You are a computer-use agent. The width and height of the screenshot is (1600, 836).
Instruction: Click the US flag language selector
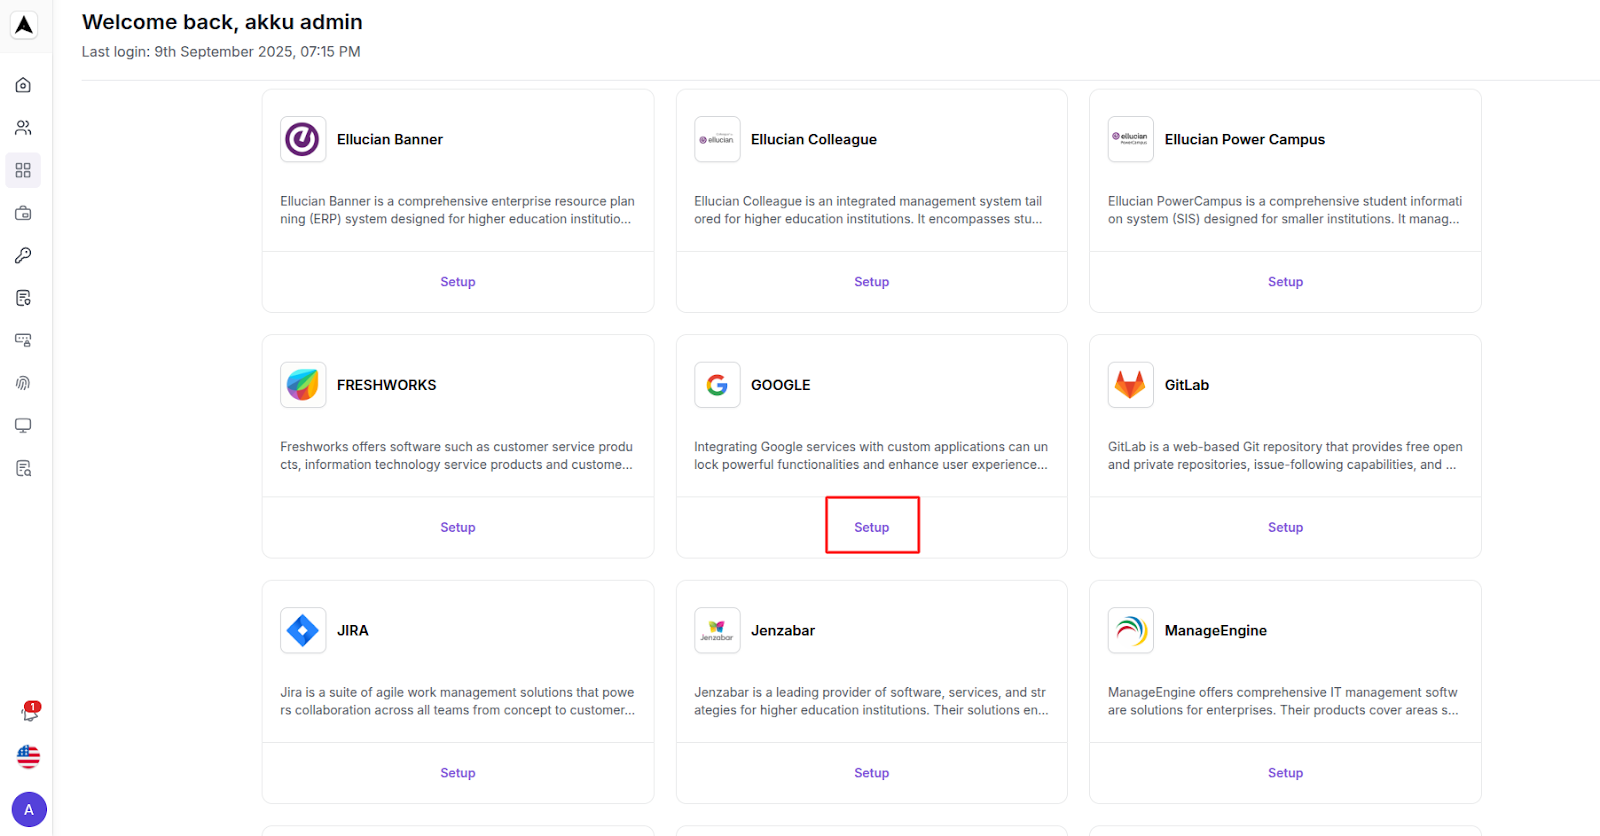click(29, 757)
